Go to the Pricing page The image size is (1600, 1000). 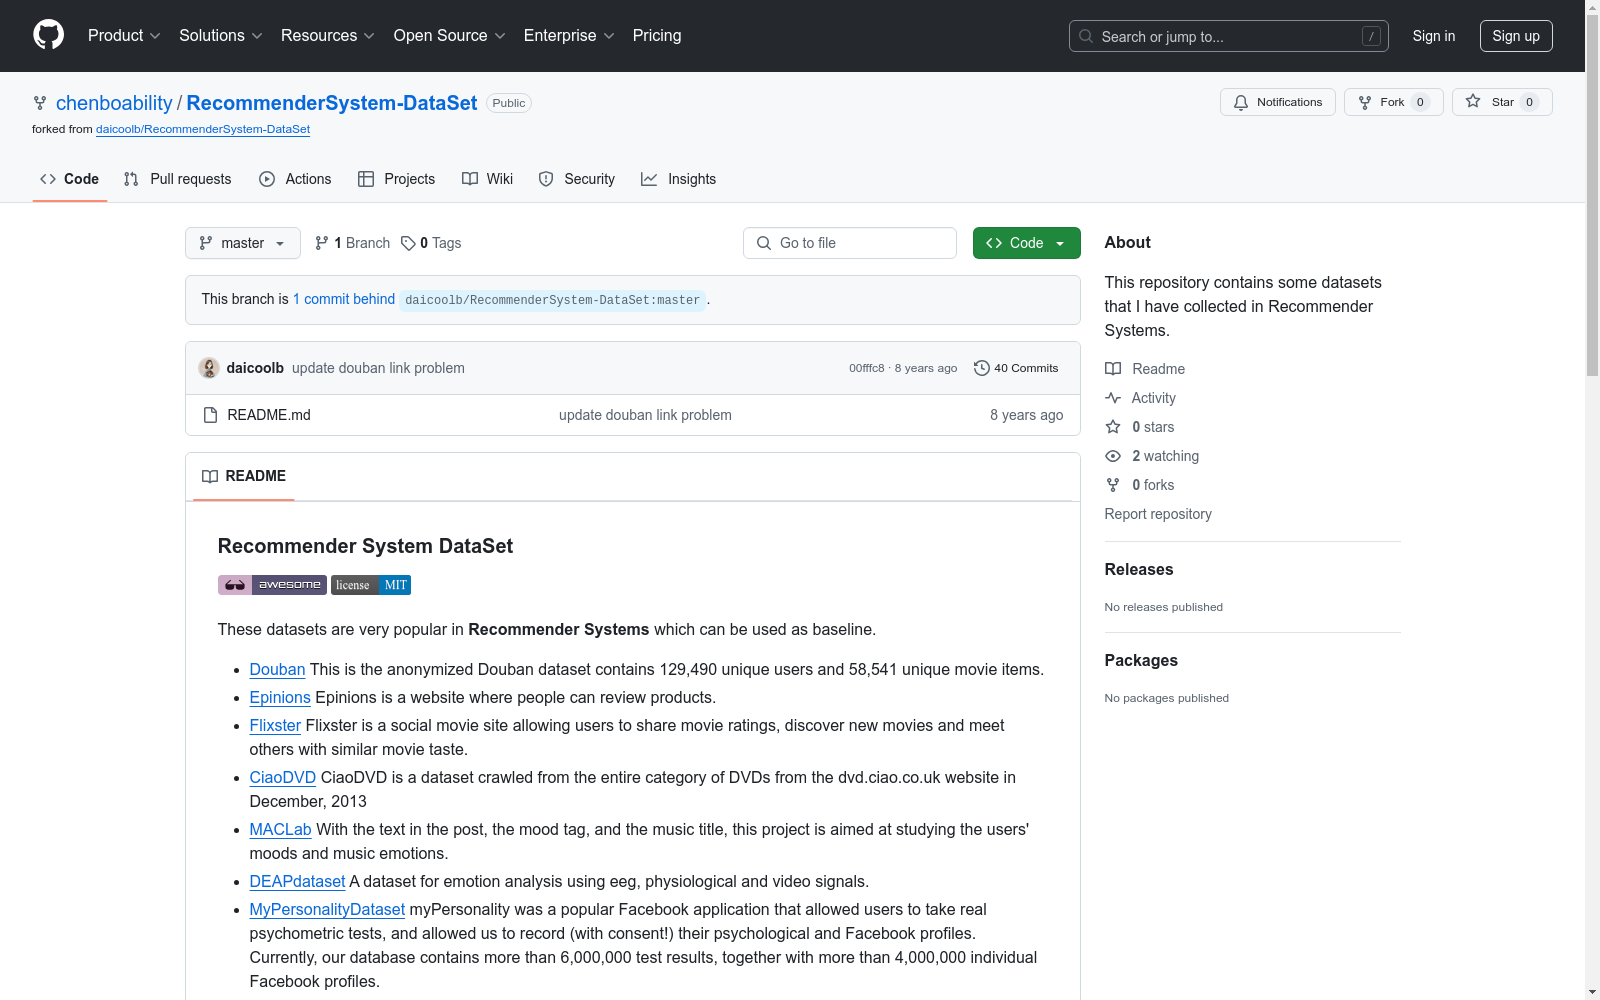657,36
